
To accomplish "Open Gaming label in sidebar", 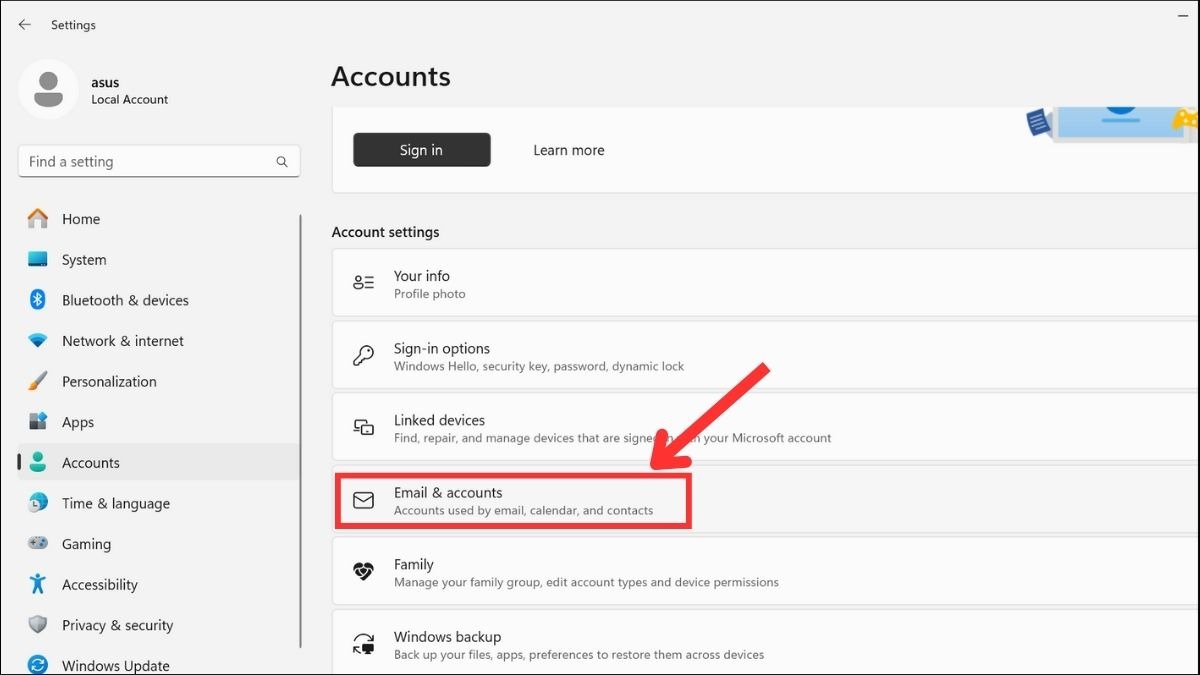I will [86, 544].
